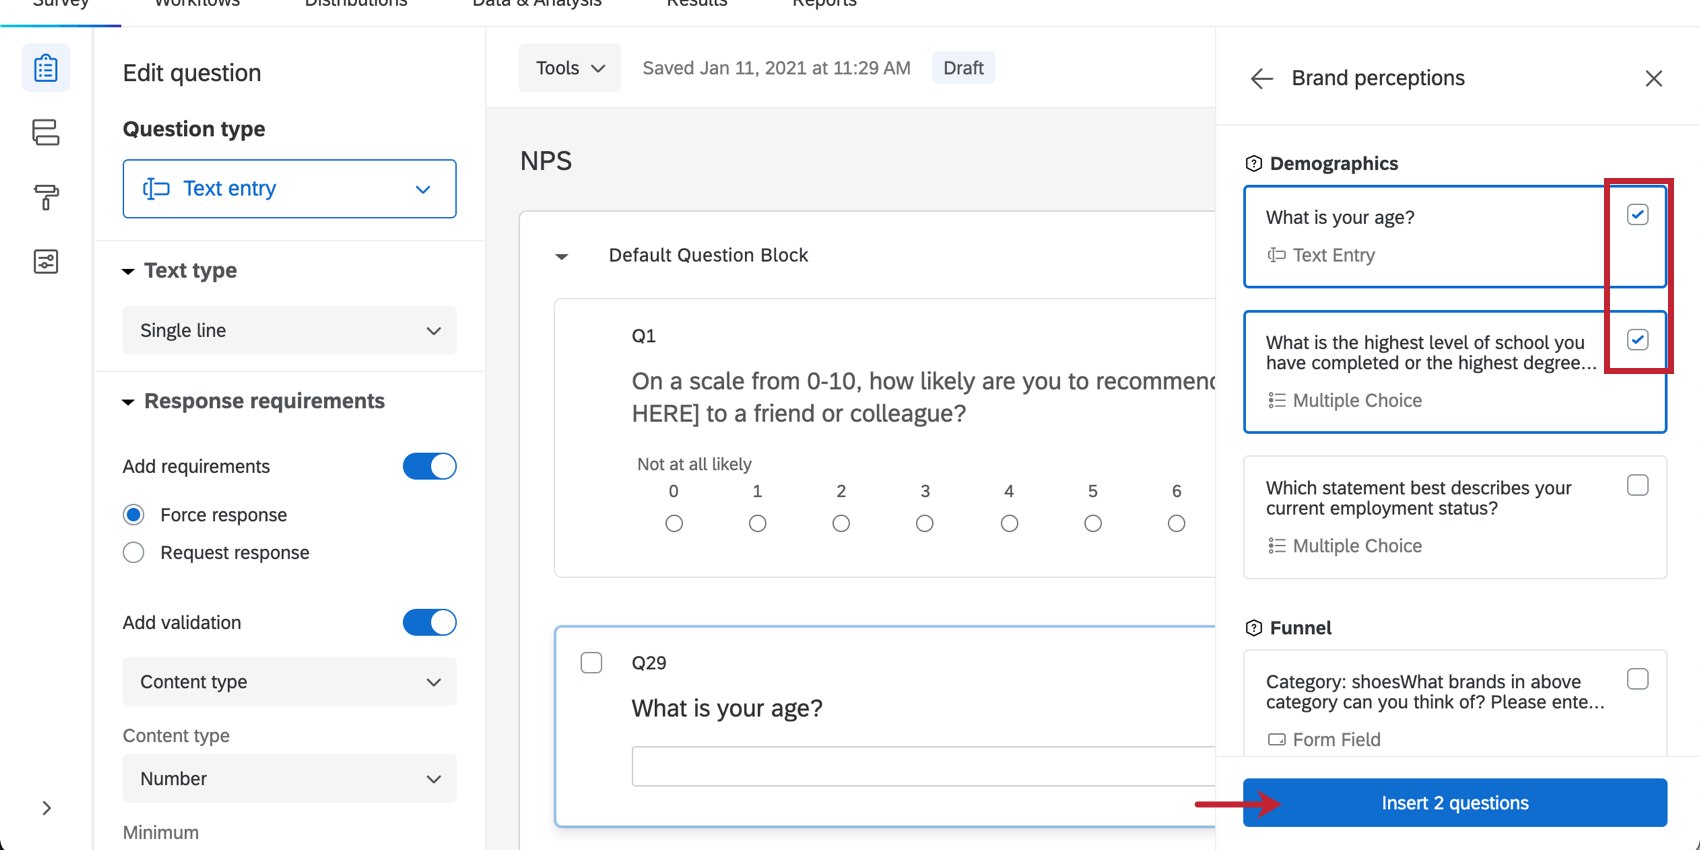1700x850 pixels.
Task: Uncheck the "What is your age?" library question
Action: [x=1637, y=215]
